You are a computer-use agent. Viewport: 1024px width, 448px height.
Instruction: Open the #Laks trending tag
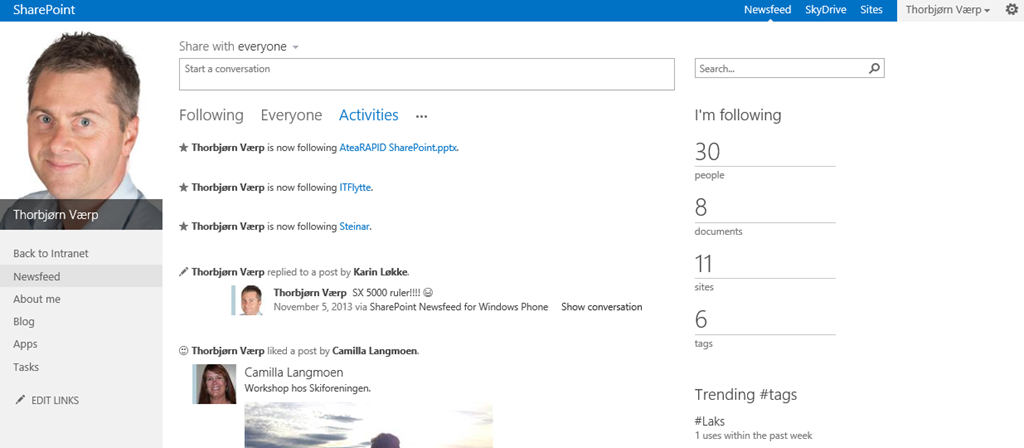(x=710, y=421)
